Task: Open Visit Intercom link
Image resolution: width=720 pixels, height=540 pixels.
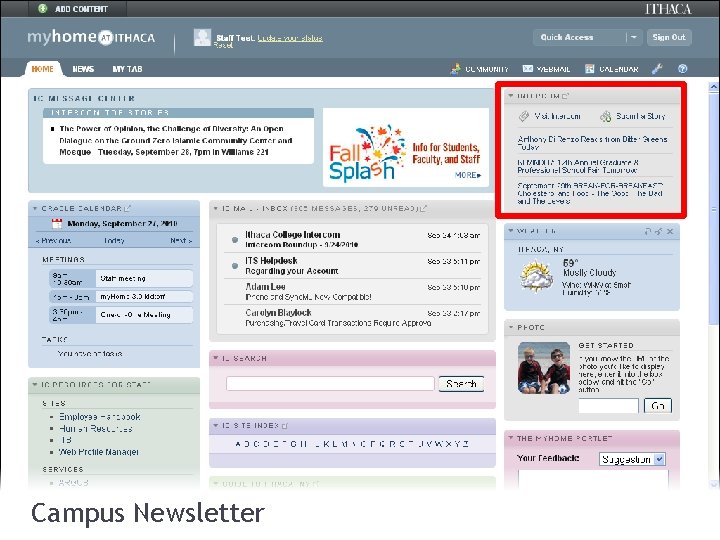Action: click(x=557, y=116)
